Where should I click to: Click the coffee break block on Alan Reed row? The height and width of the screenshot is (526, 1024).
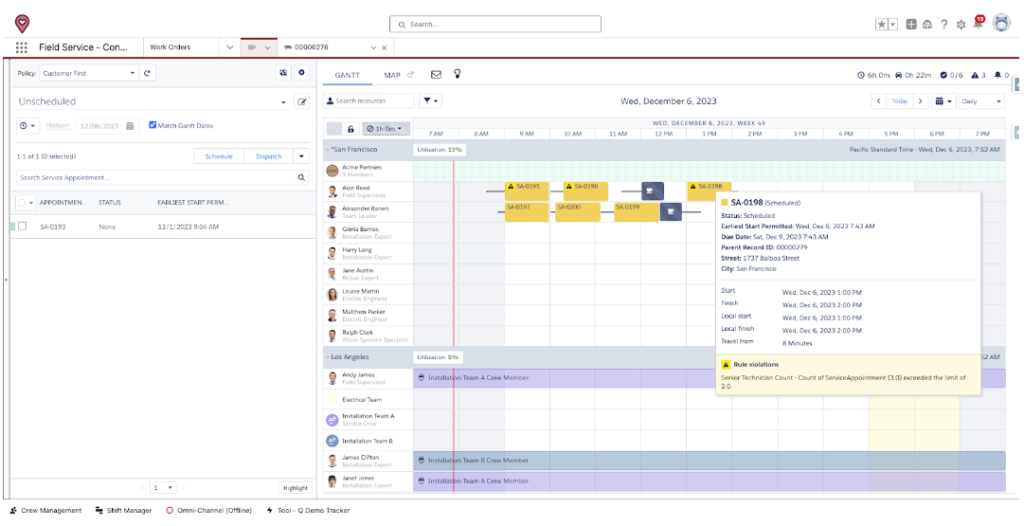pos(652,191)
